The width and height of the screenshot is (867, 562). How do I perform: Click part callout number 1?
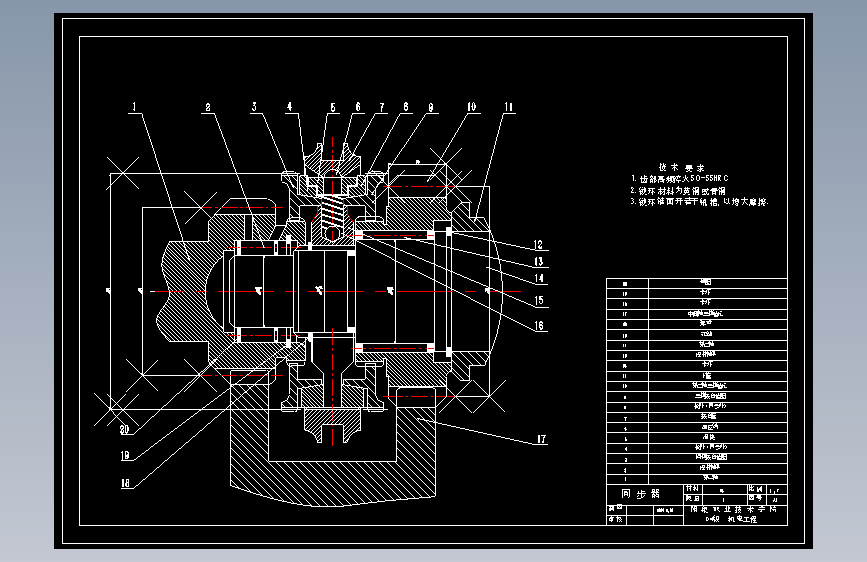pyautogui.click(x=134, y=106)
